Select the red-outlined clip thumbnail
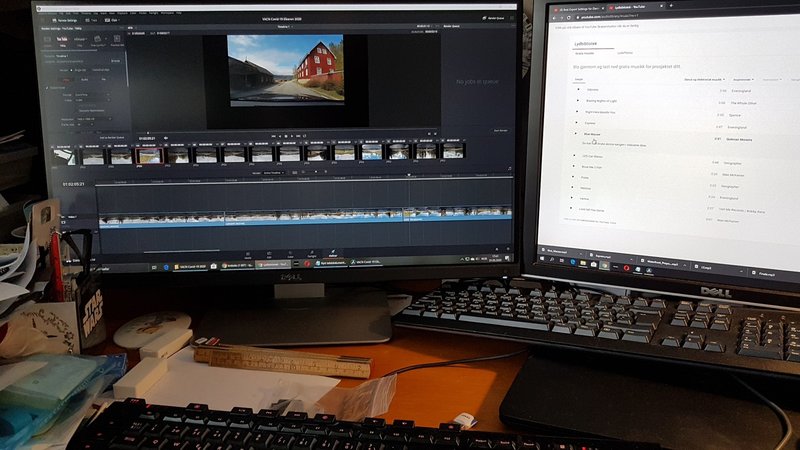Screen dimensions: 800x450 pyautogui.click(x=149, y=154)
